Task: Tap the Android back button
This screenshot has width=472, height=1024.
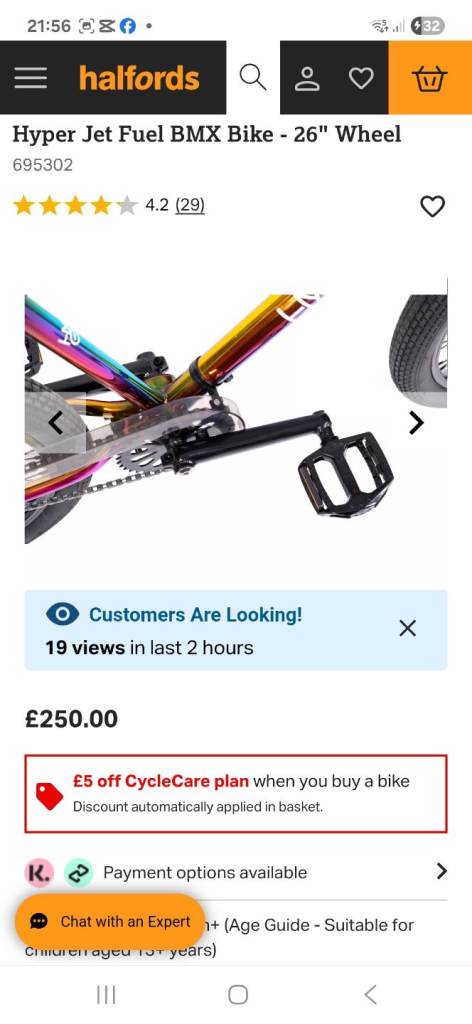Action: [x=370, y=995]
